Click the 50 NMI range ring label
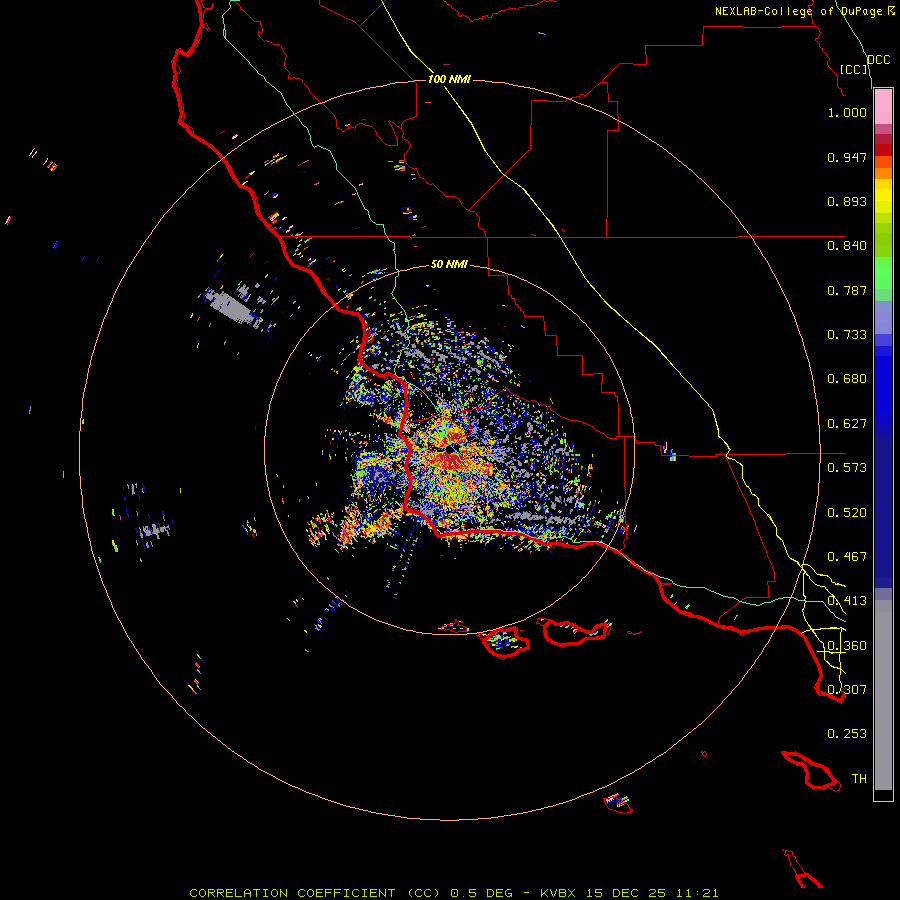Screen dimensions: 900x900 tap(449, 264)
